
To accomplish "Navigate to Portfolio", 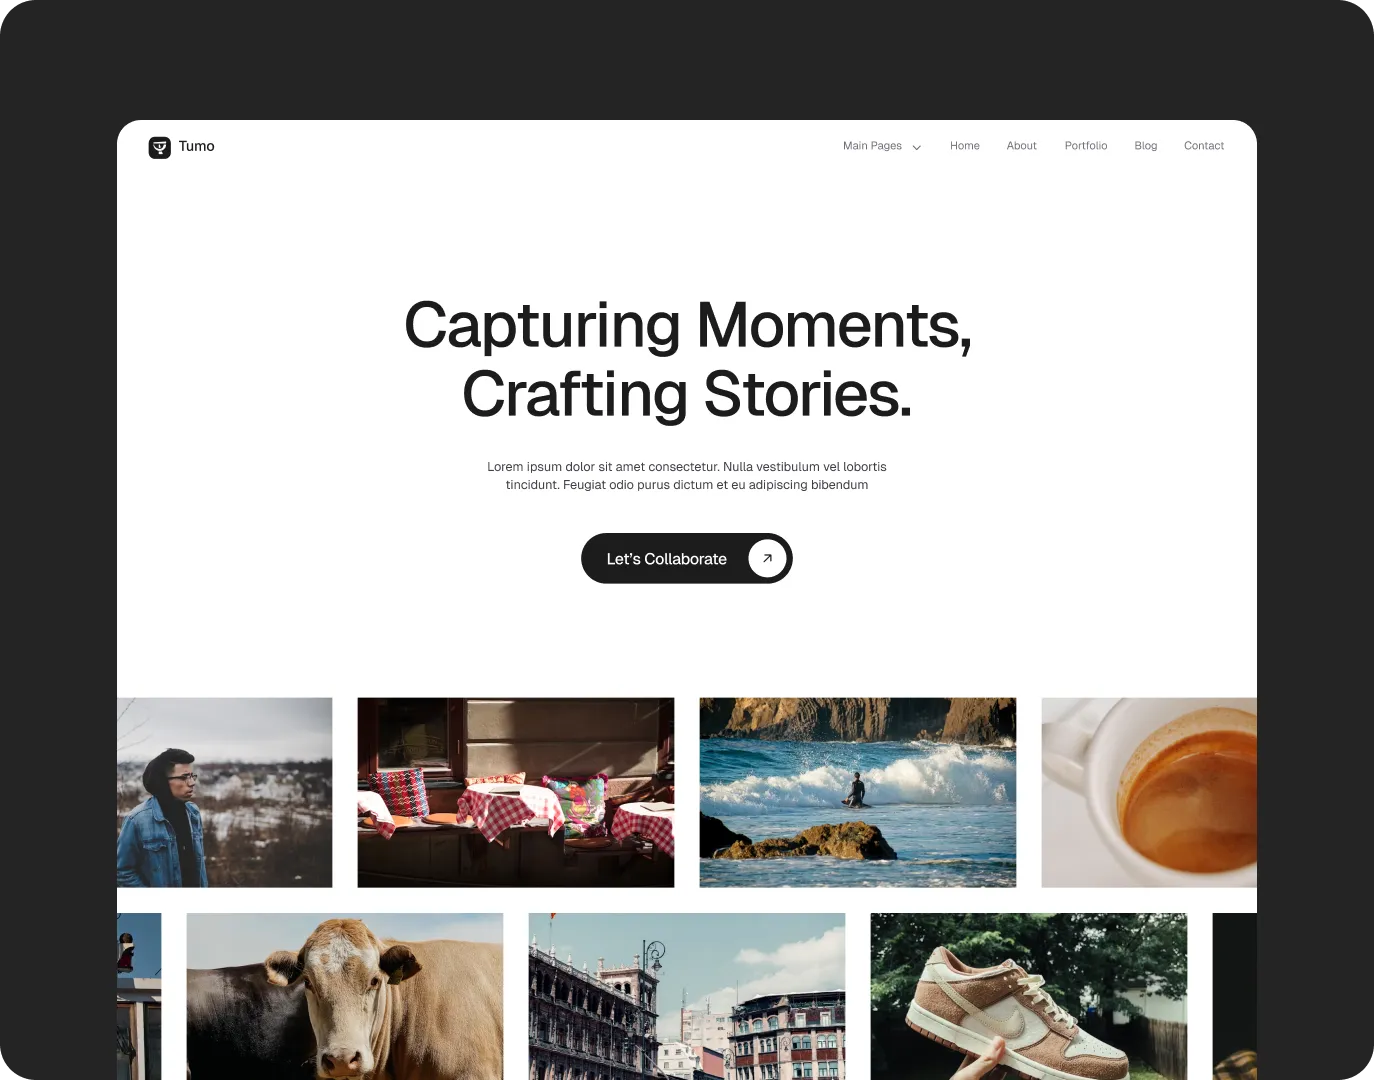I will click(x=1085, y=146).
